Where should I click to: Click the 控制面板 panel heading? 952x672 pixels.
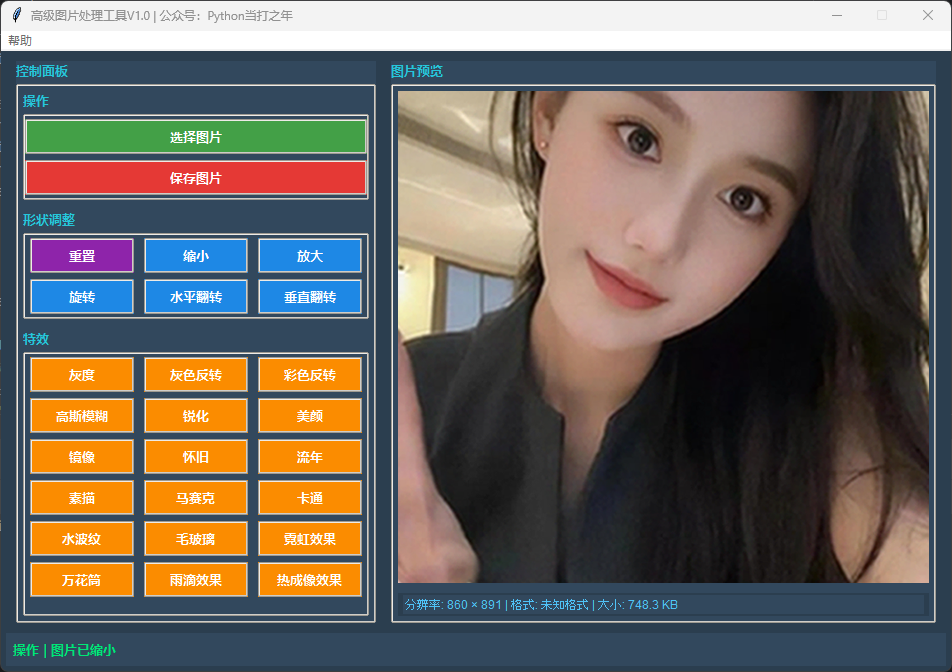[x=42, y=71]
